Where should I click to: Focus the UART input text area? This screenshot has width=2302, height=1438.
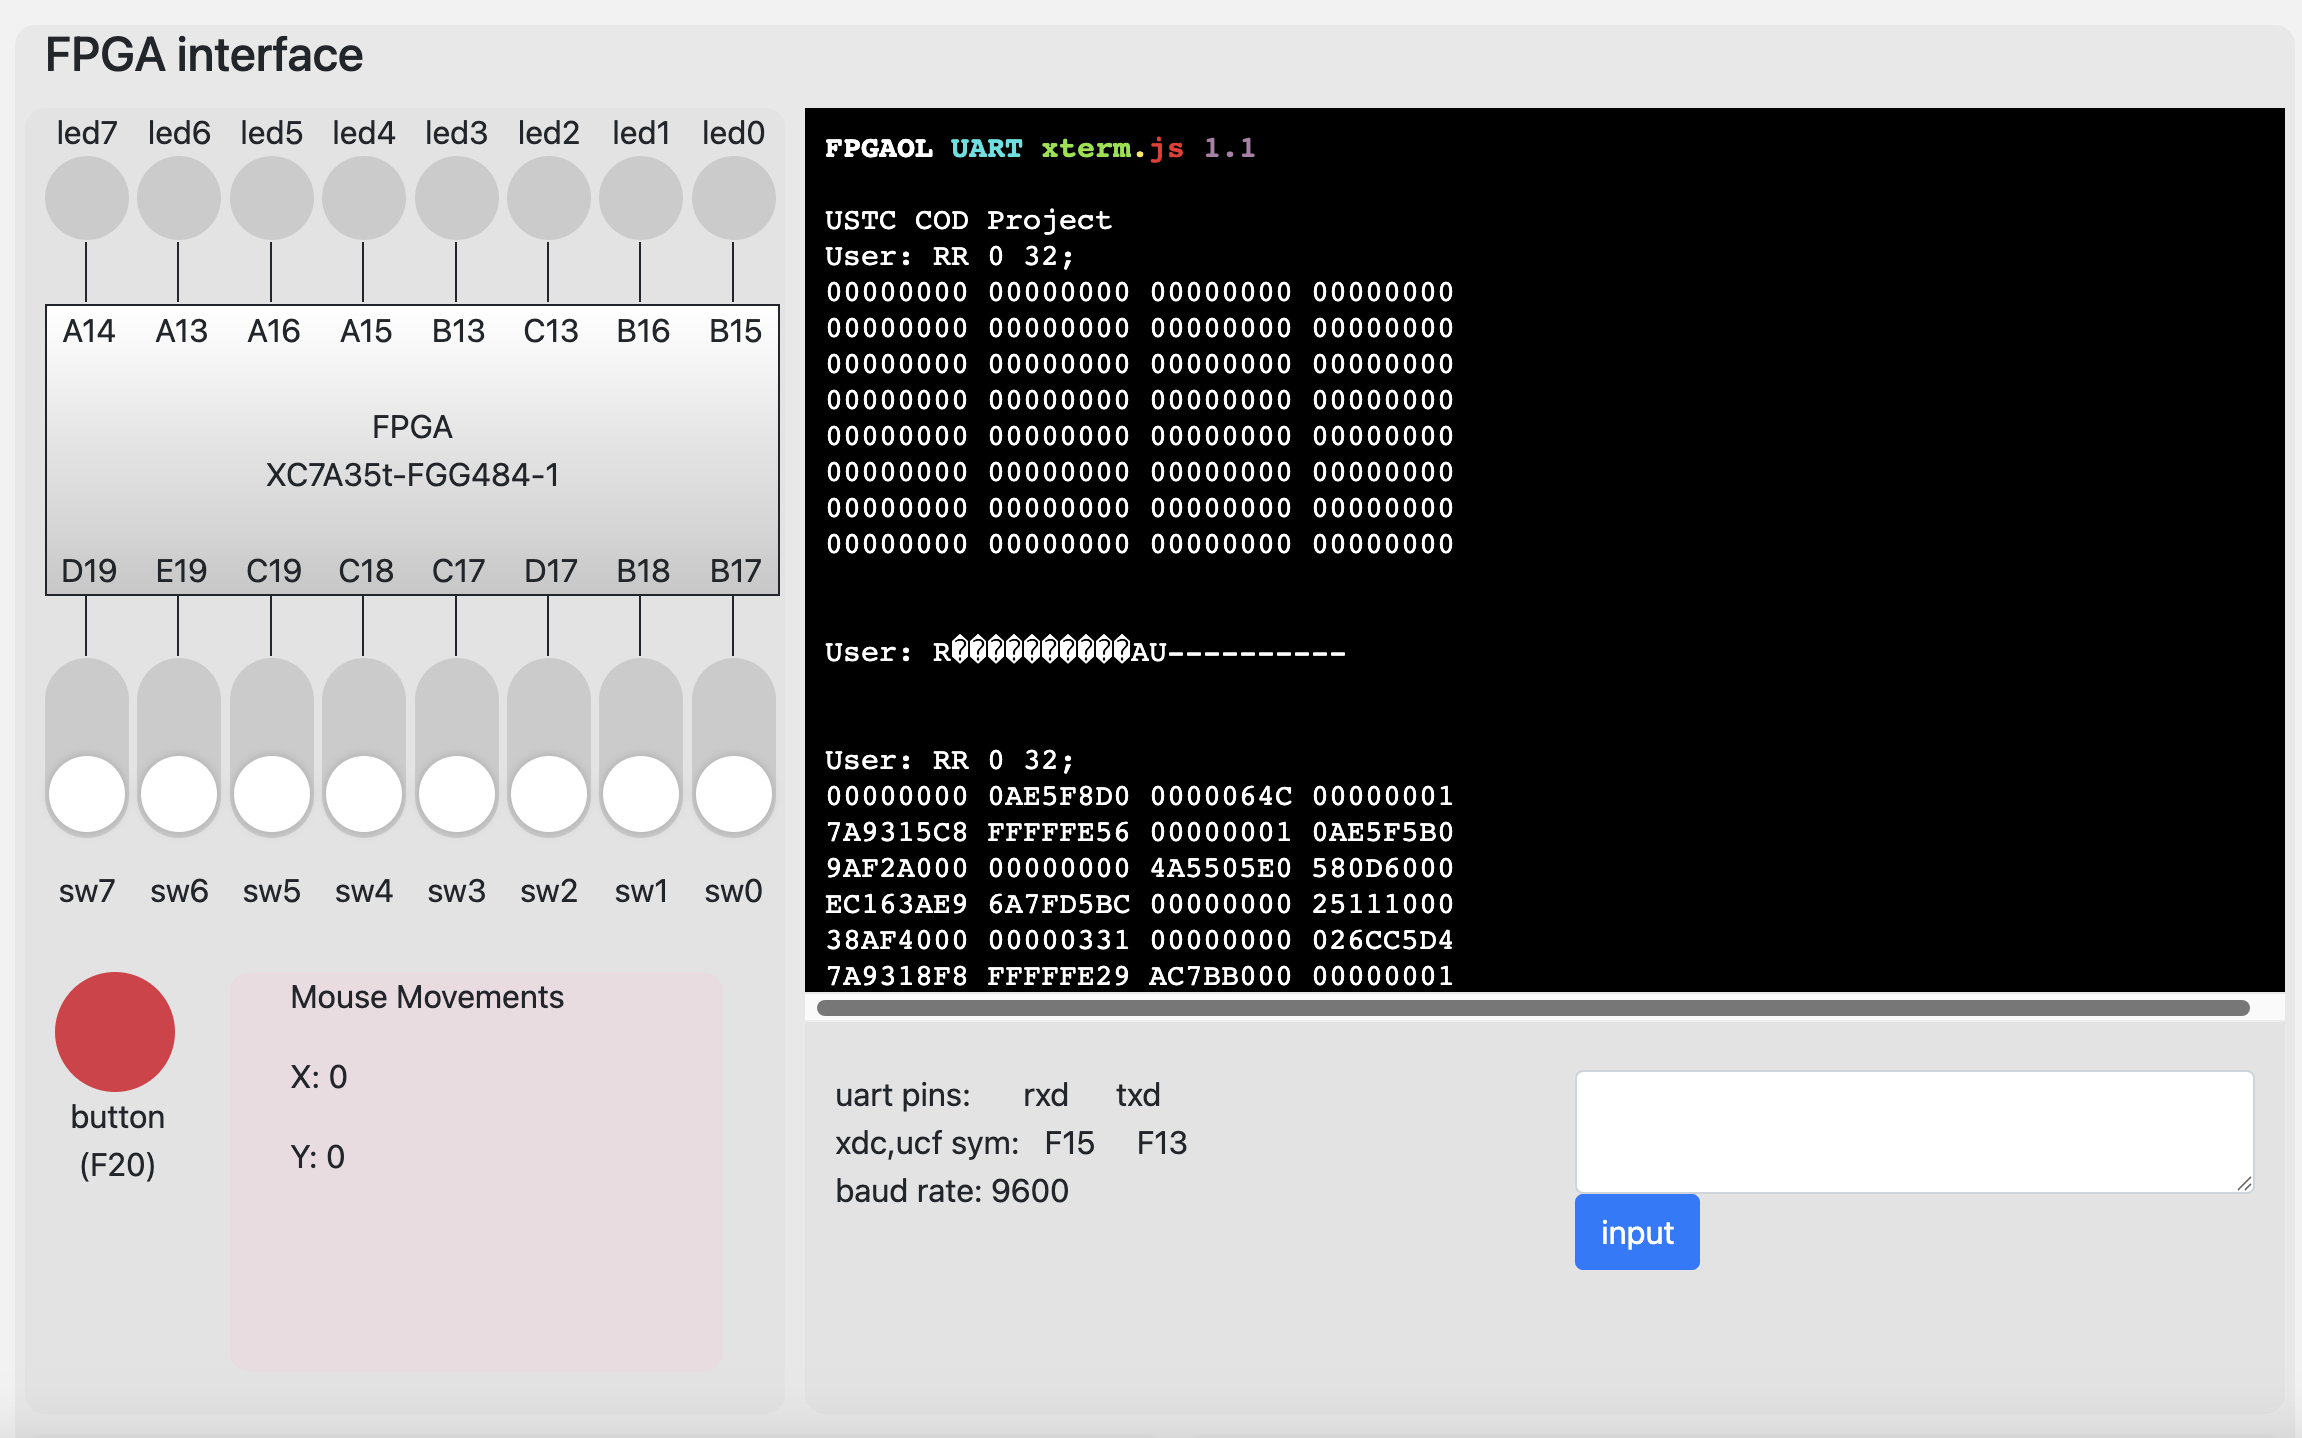click(1913, 1131)
